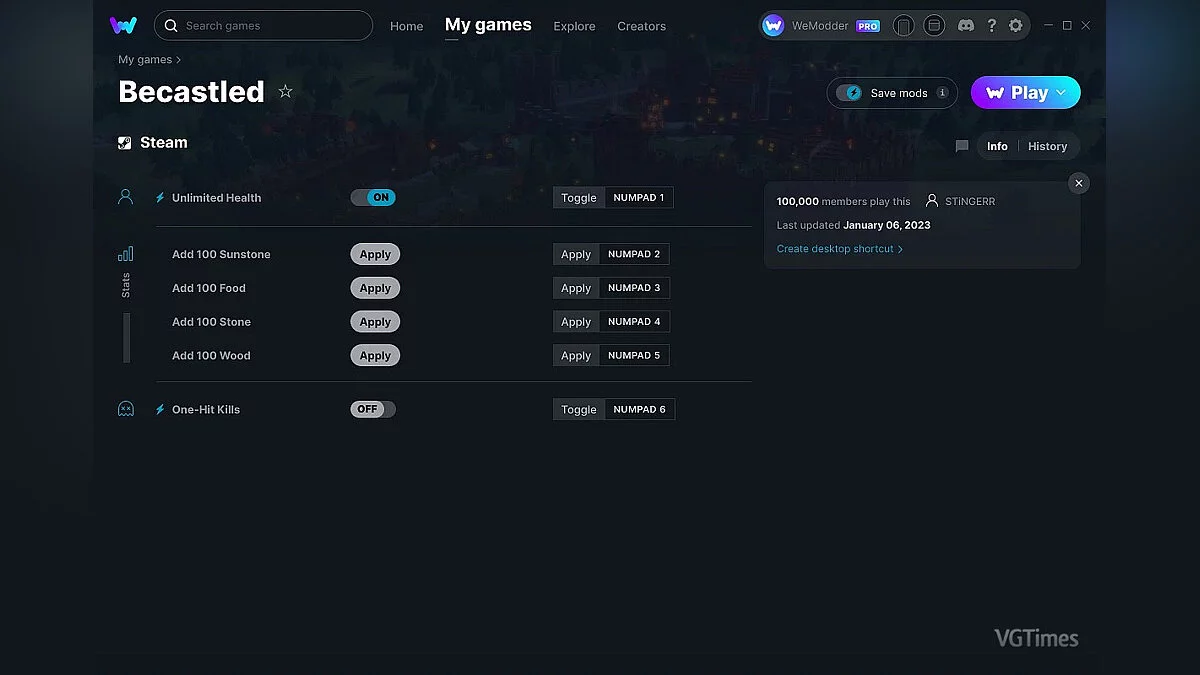Select the player category icon
Screen dimensions: 1200x675
coord(125,197)
